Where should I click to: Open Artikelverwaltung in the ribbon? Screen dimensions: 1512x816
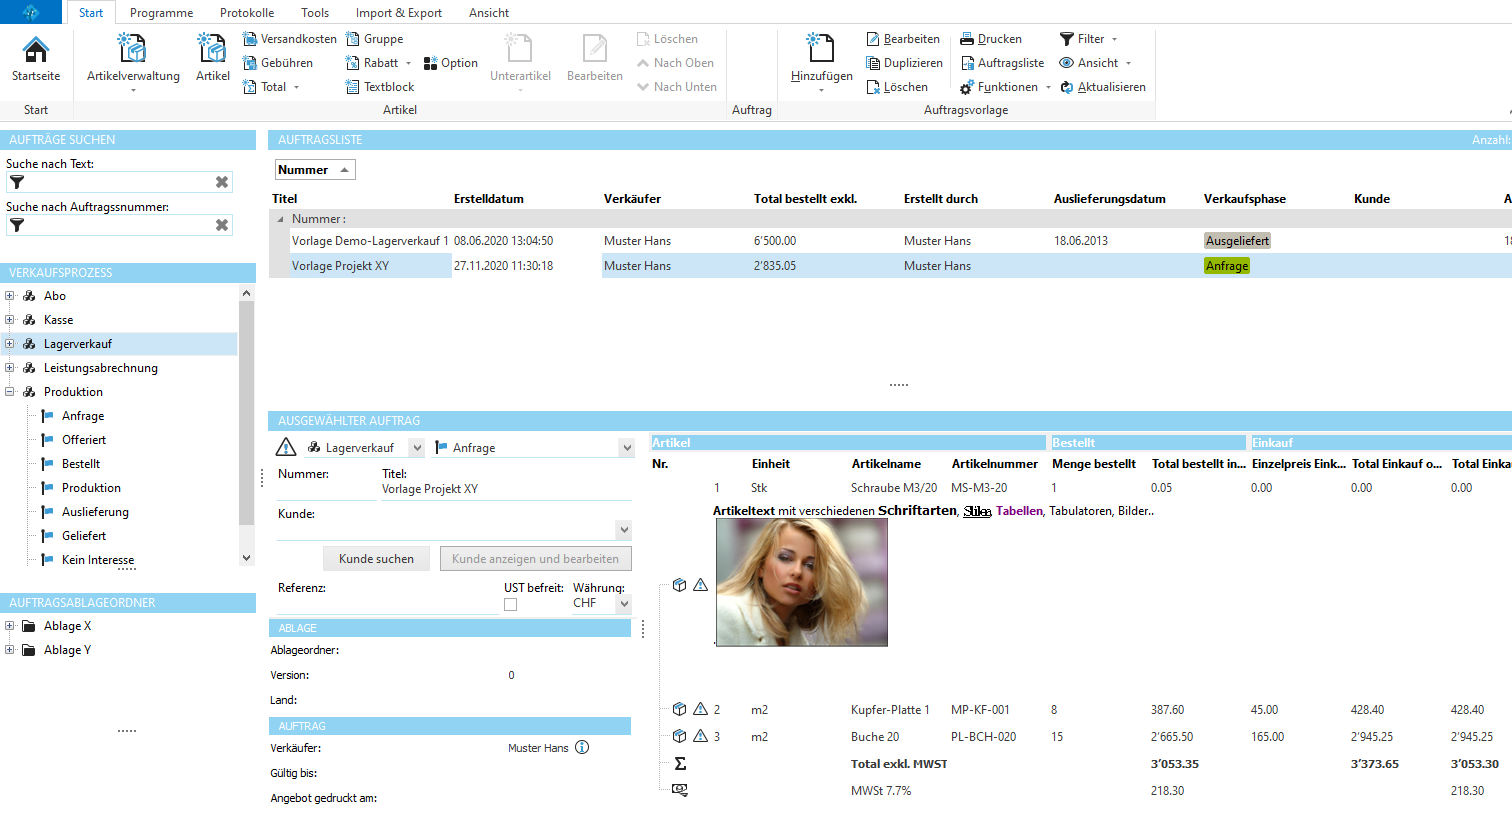pos(133,59)
